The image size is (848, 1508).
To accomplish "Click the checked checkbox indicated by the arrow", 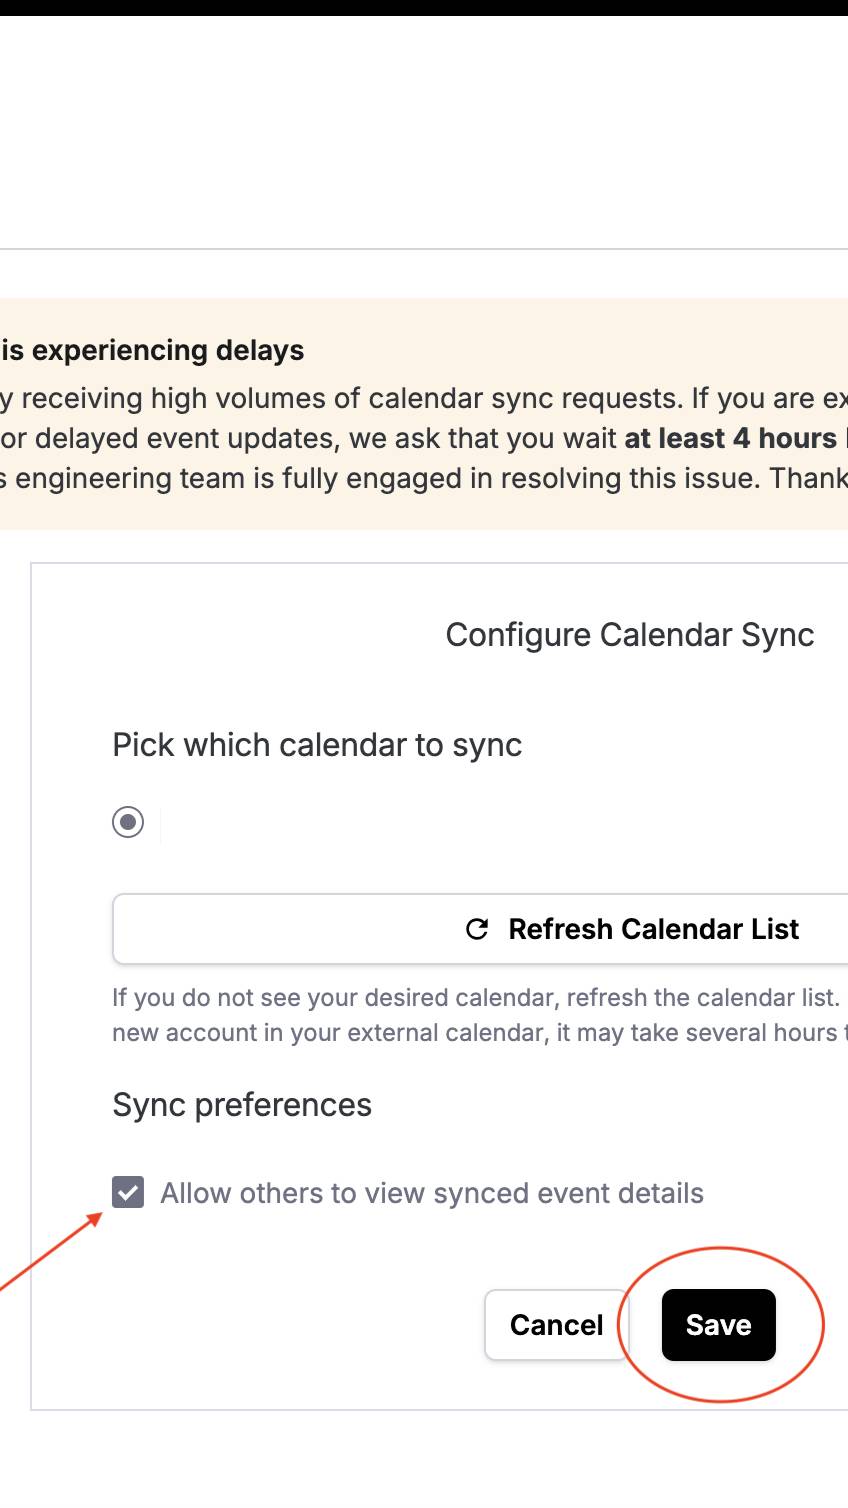I will tap(127, 1192).
